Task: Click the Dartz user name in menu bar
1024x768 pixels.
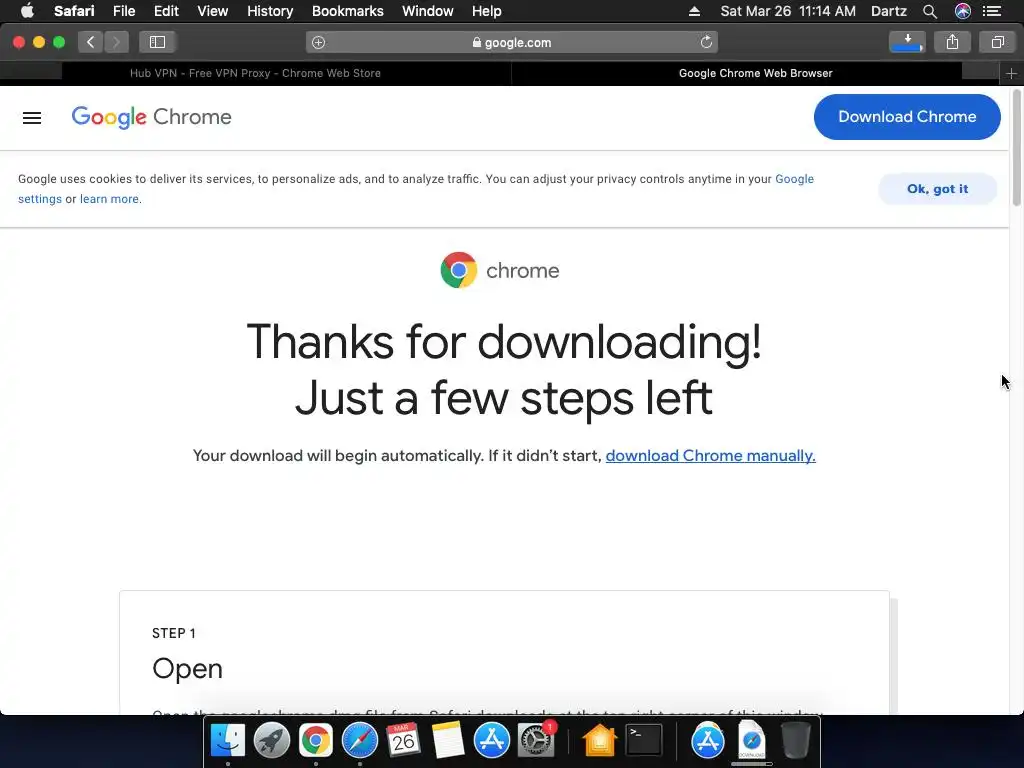Action: pyautogui.click(x=888, y=11)
